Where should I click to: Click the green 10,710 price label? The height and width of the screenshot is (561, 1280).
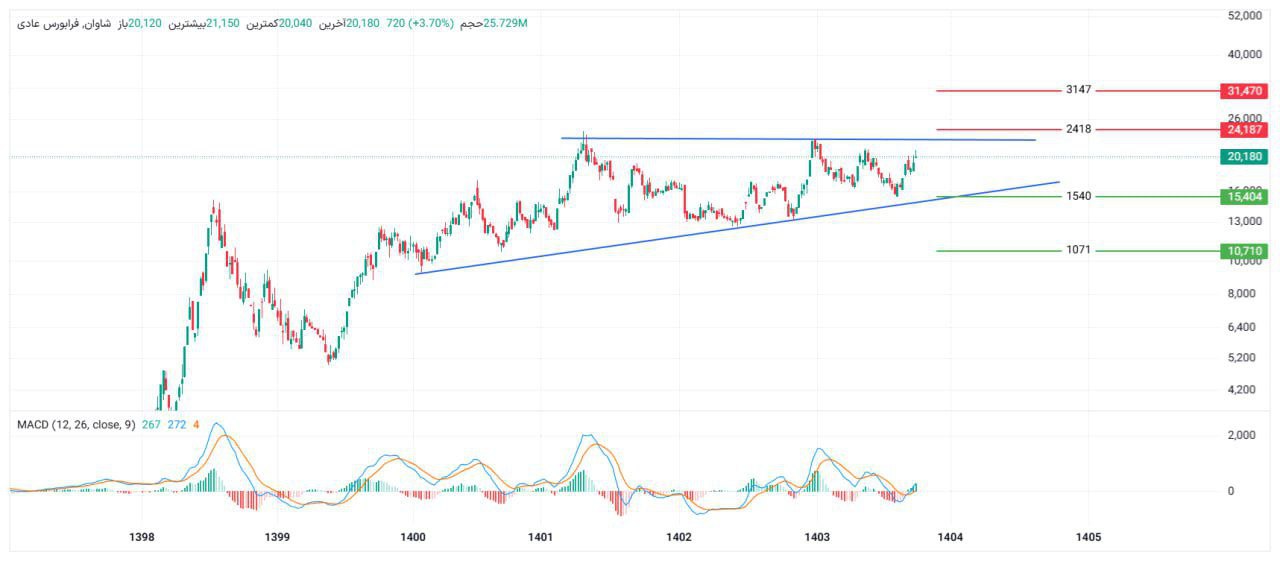(1245, 251)
